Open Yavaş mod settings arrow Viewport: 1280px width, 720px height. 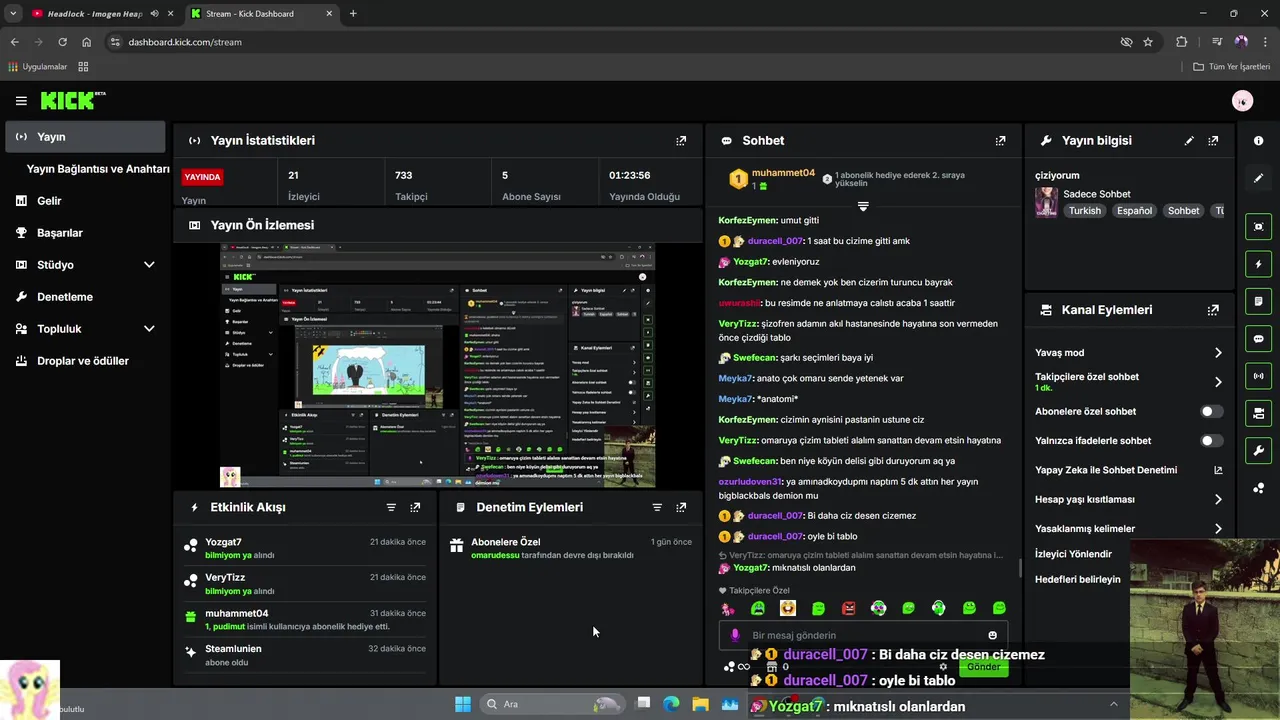pos(1218,353)
